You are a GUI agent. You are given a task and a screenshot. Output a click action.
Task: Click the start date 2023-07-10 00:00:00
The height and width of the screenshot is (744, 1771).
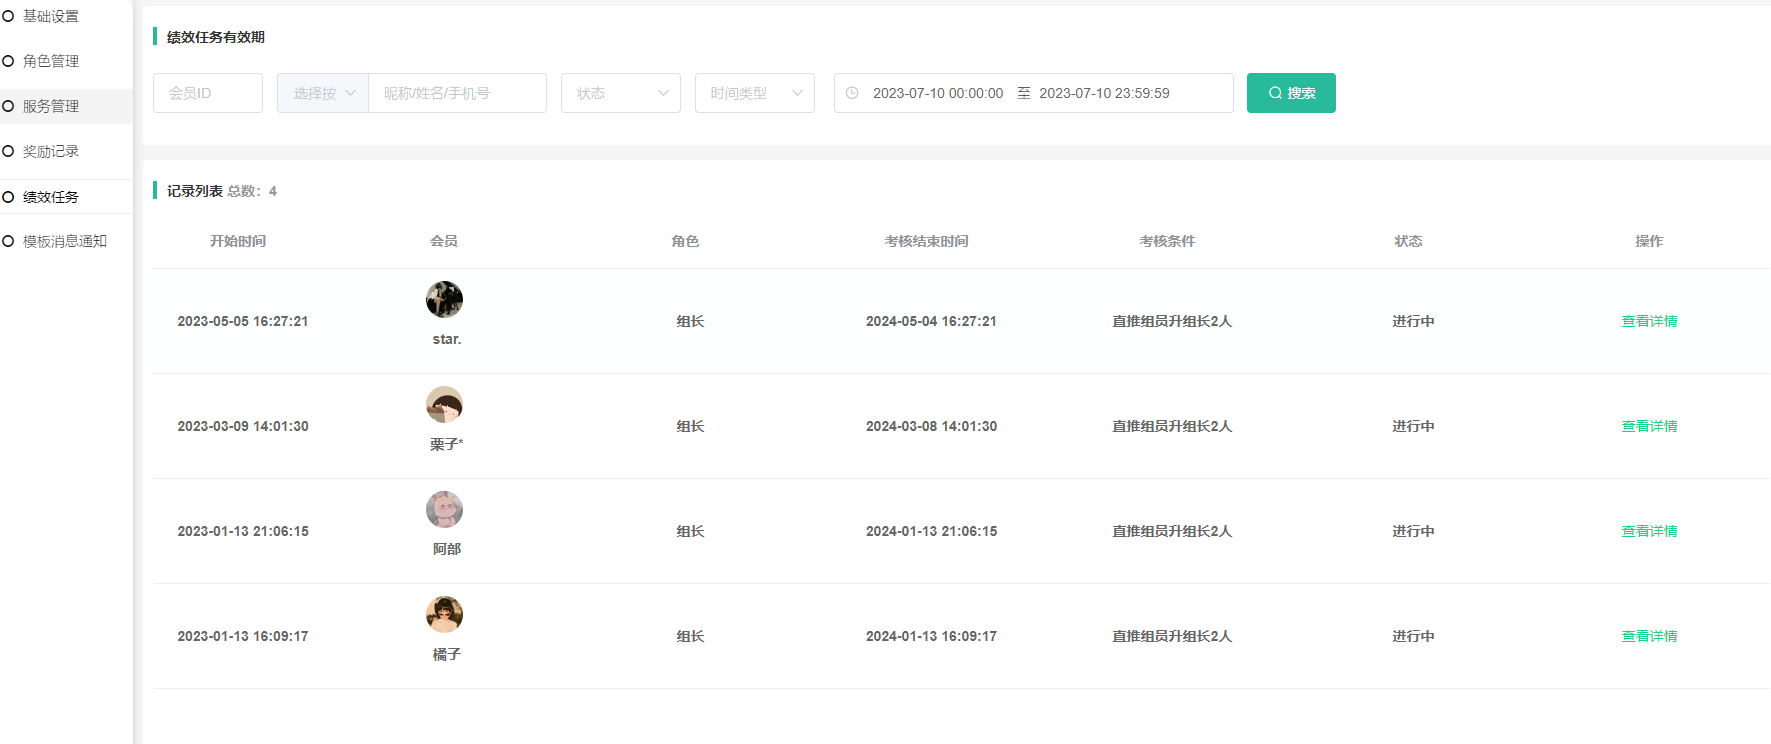(x=937, y=93)
